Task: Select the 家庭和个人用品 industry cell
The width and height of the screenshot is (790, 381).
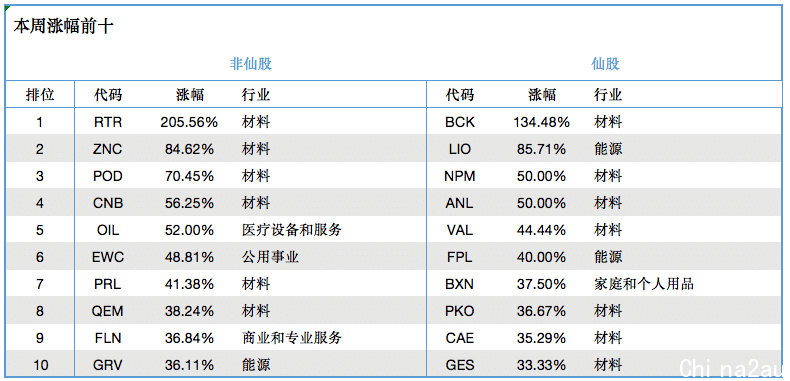Action: (644, 284)
